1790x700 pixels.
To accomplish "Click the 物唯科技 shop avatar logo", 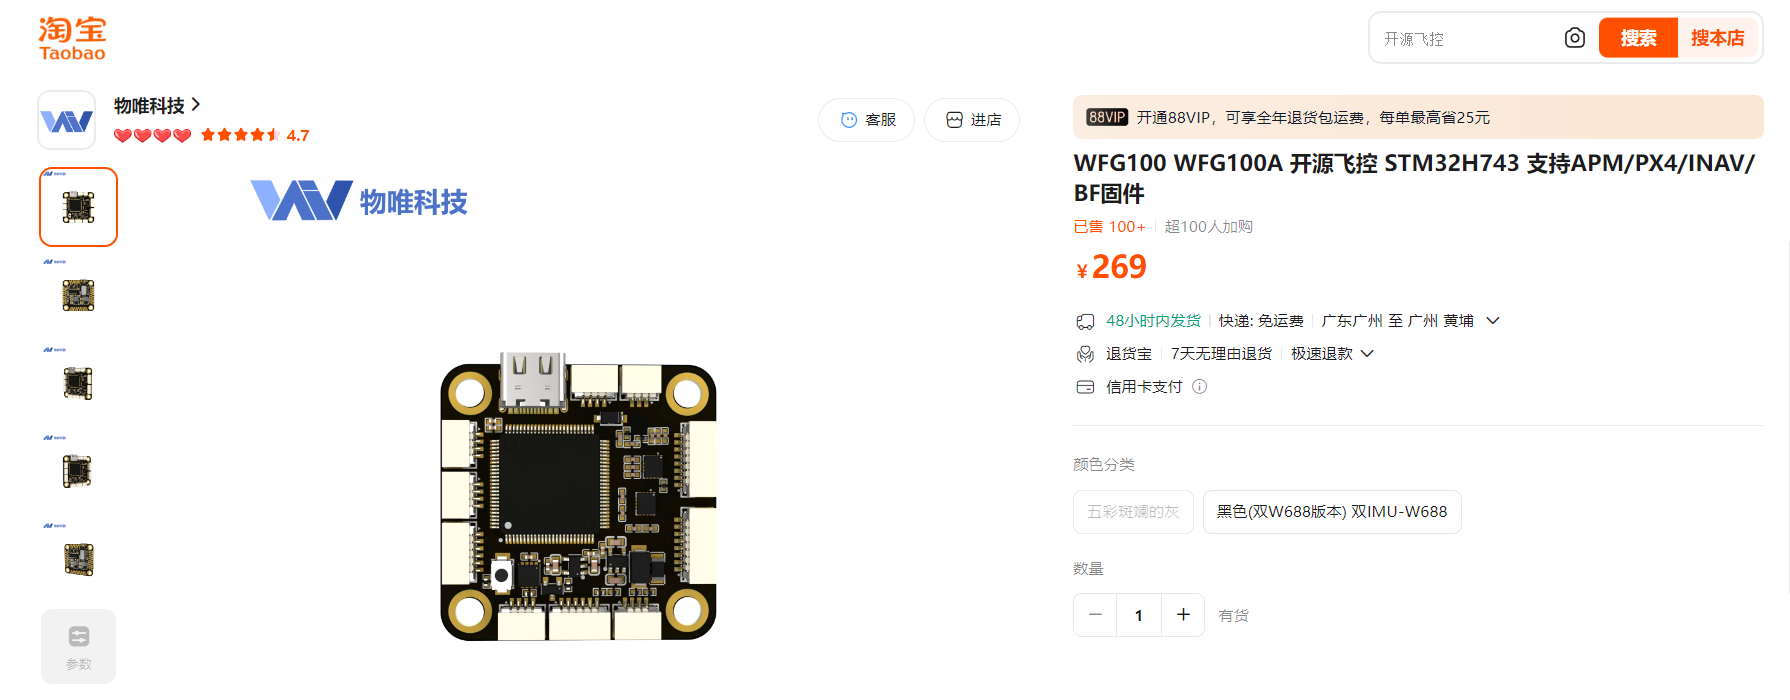I will coord(66,120).
